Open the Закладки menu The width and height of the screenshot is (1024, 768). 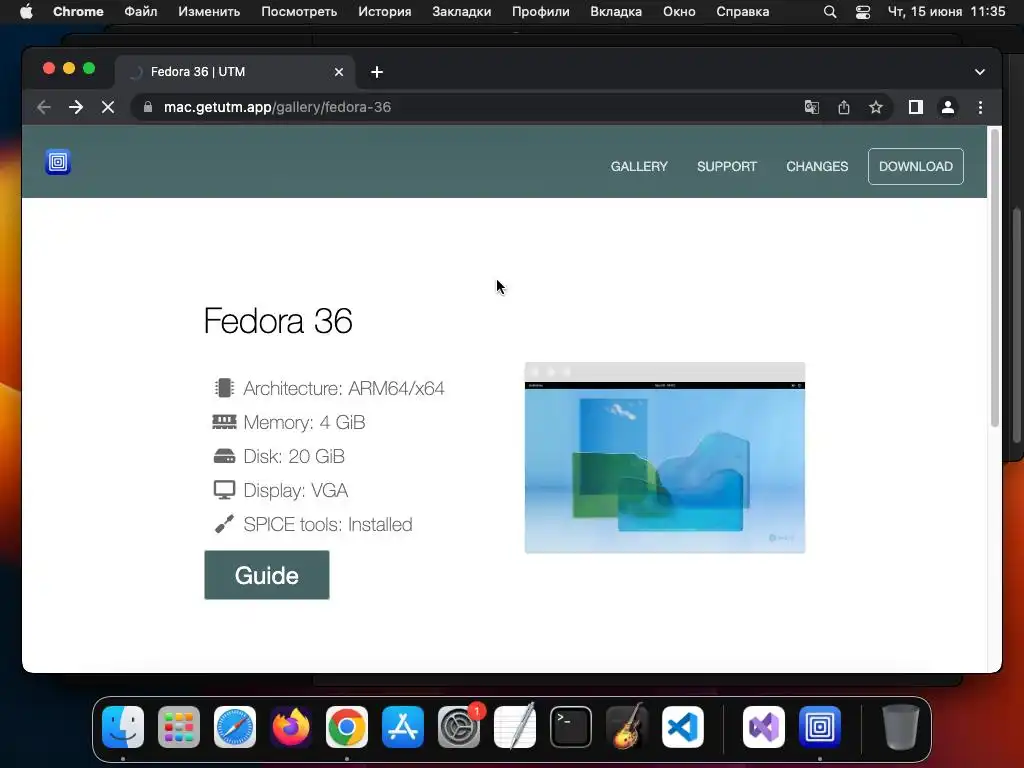[x=462, y=12]
